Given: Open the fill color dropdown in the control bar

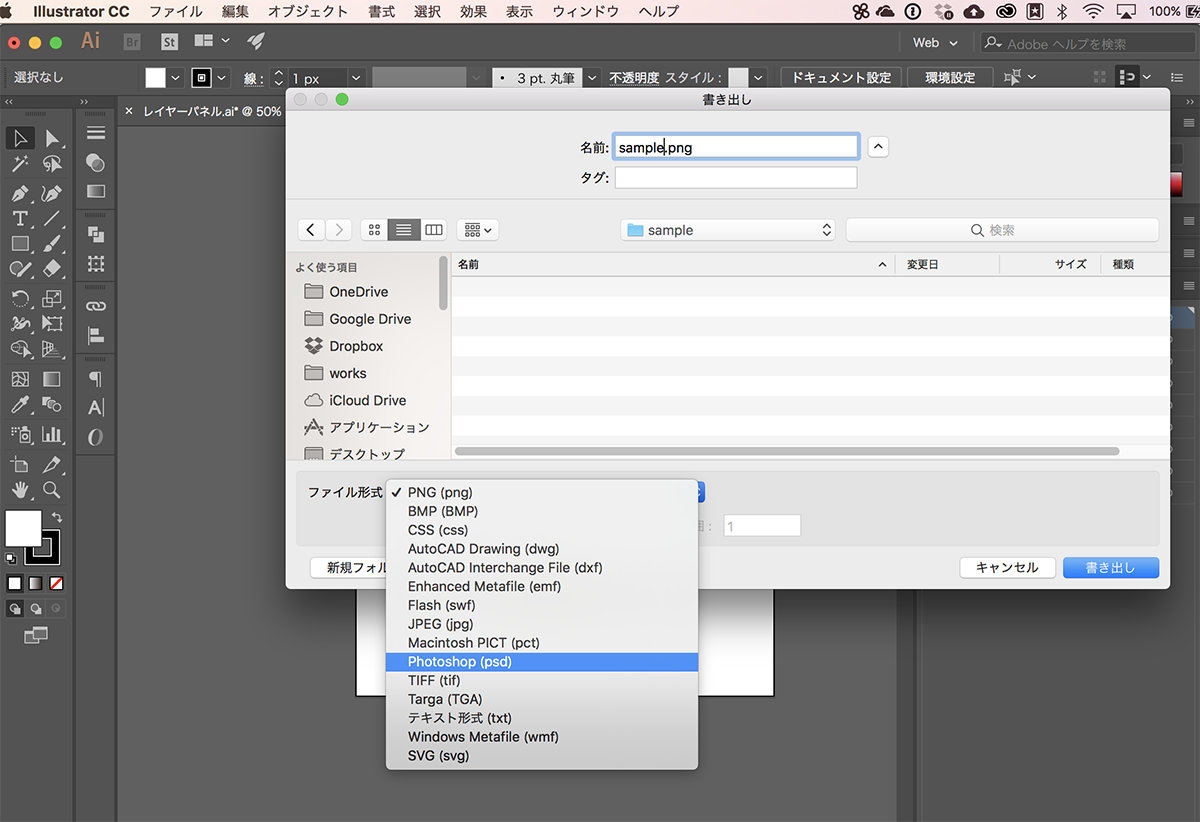Looking at the screenshot, I should (x=176, y=78).
